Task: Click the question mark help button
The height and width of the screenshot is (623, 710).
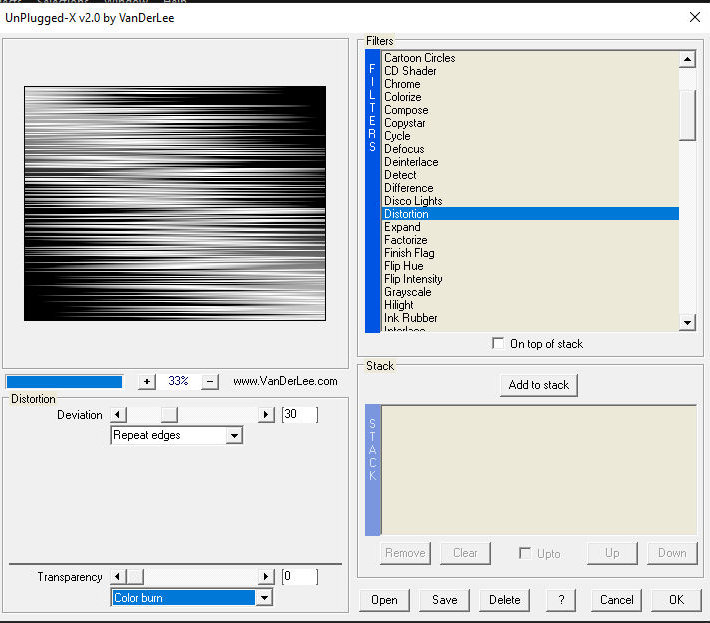Action: point(561,600)
